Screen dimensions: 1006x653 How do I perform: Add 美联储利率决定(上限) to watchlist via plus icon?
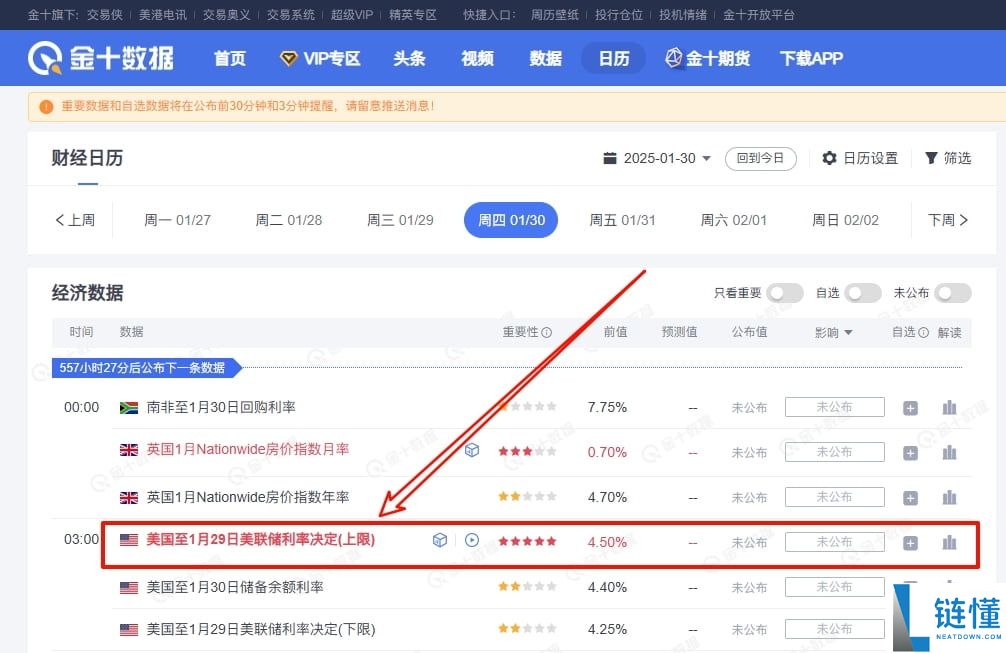pos(910,543)
